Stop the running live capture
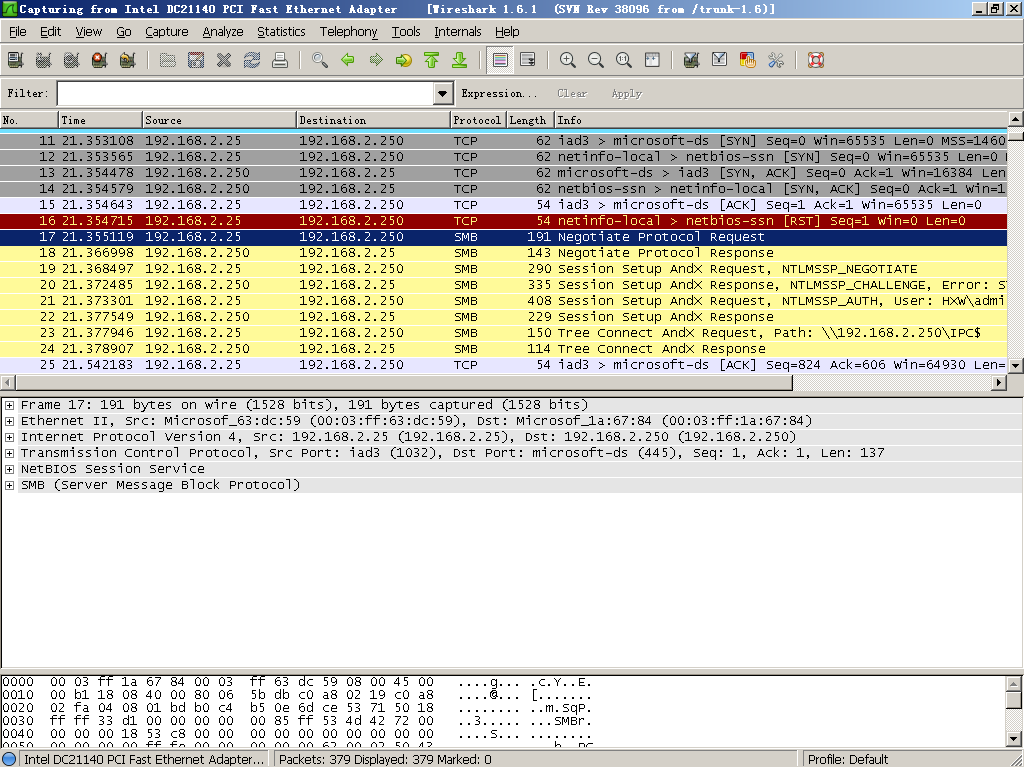 pyautogui.click(x=99, y=60)
